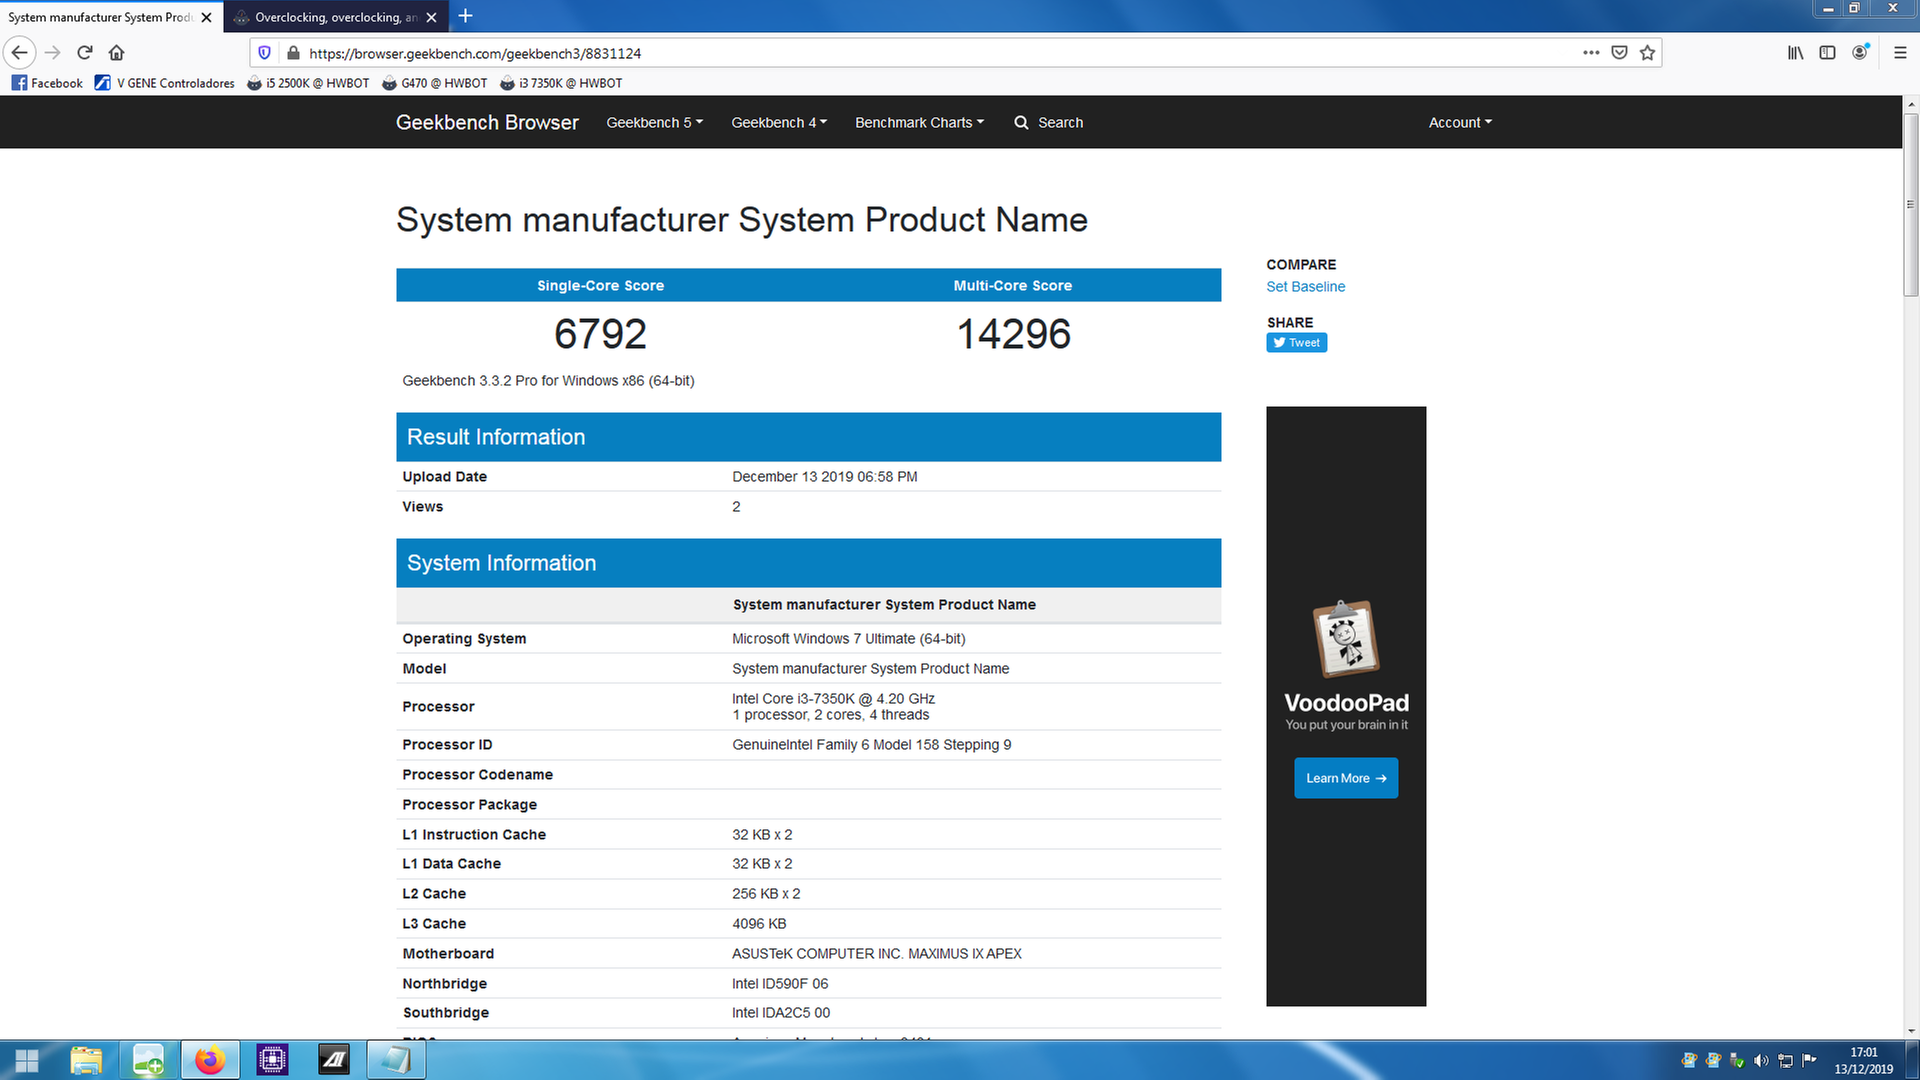This screenshot has width=1920, height=1080.
Task: Click the Result Information section header
Action: click(x=808, y=437)
